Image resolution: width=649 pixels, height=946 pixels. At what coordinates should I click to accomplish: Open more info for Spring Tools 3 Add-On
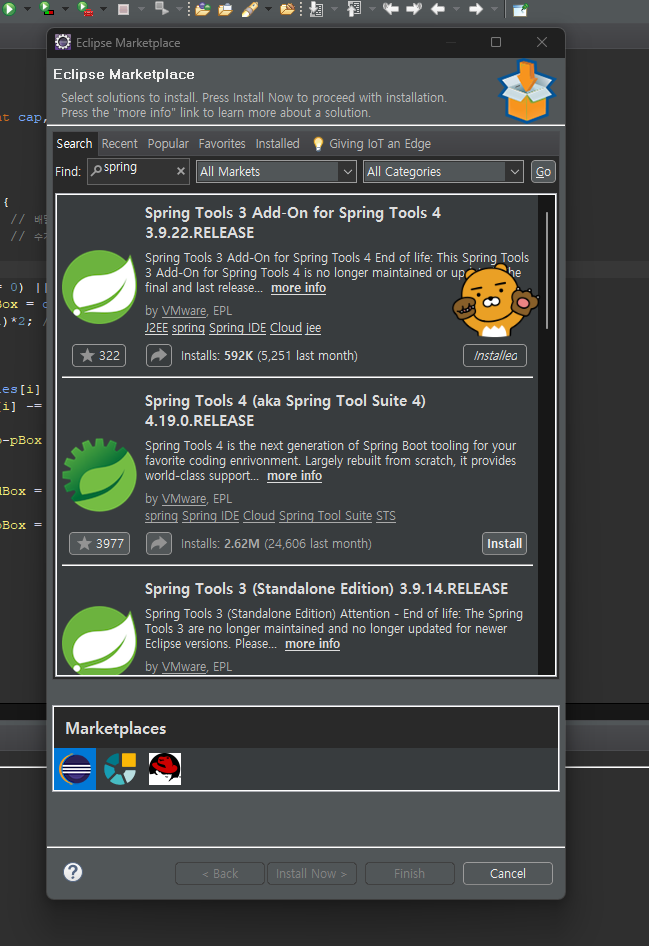click(299, 288)
